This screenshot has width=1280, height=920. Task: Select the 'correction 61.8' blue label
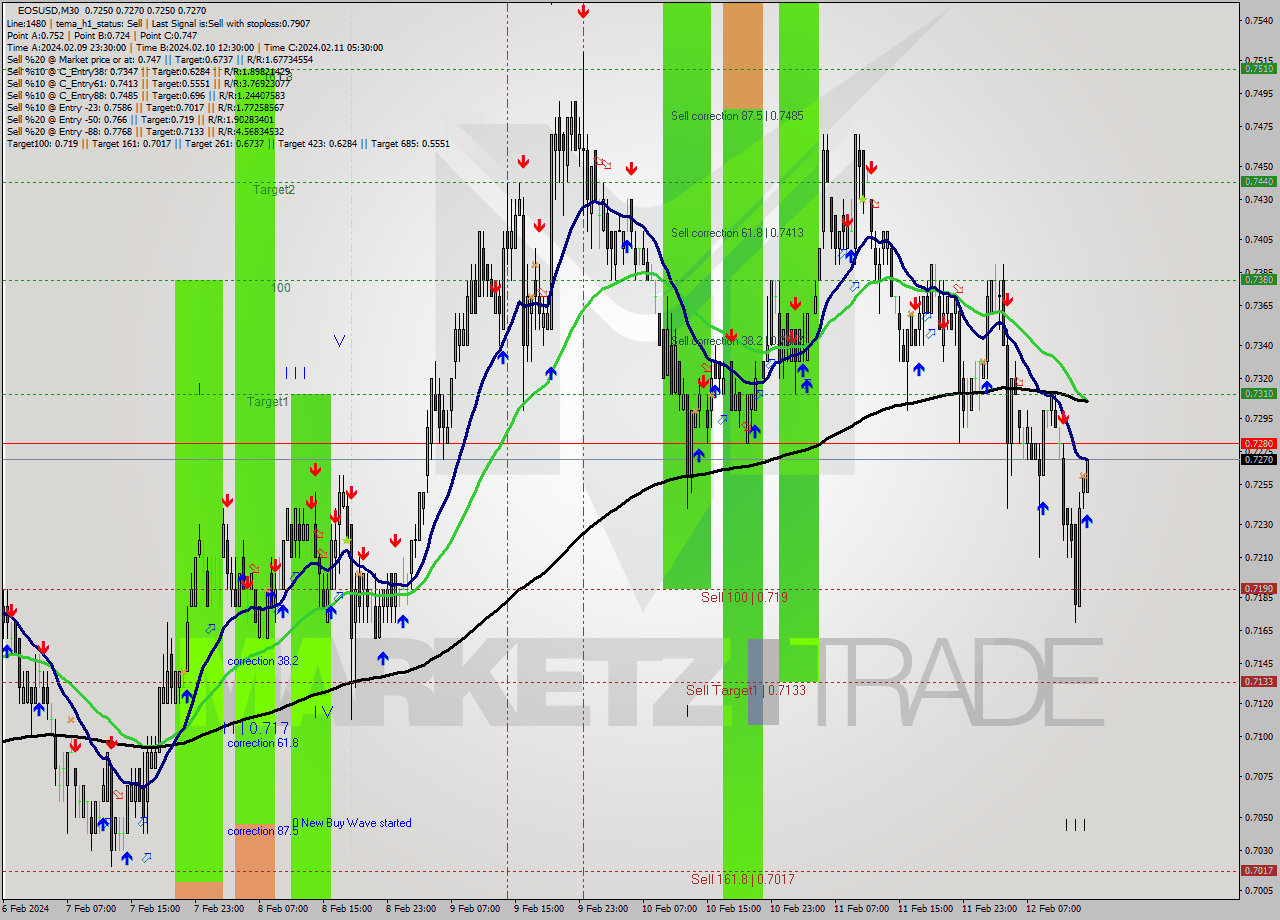pyautogui.click(x=262, y=743)
